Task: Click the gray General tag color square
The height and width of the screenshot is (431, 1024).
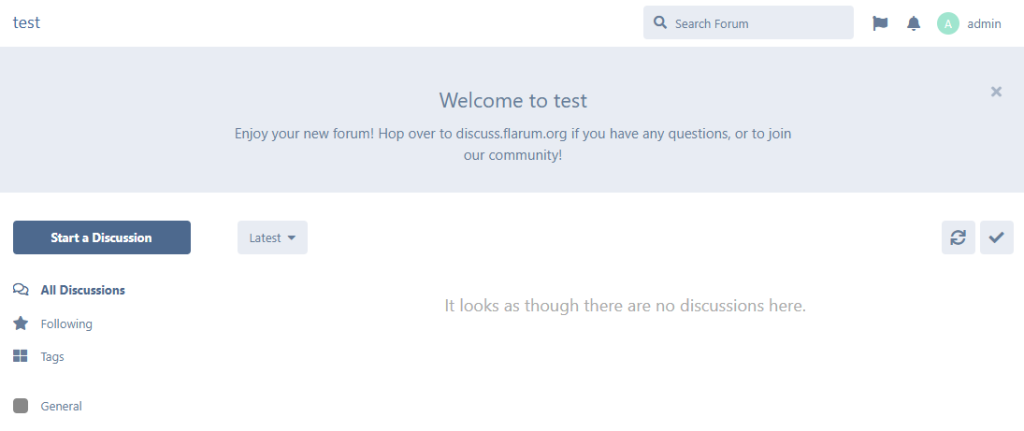Action: [x=20, y=406]
